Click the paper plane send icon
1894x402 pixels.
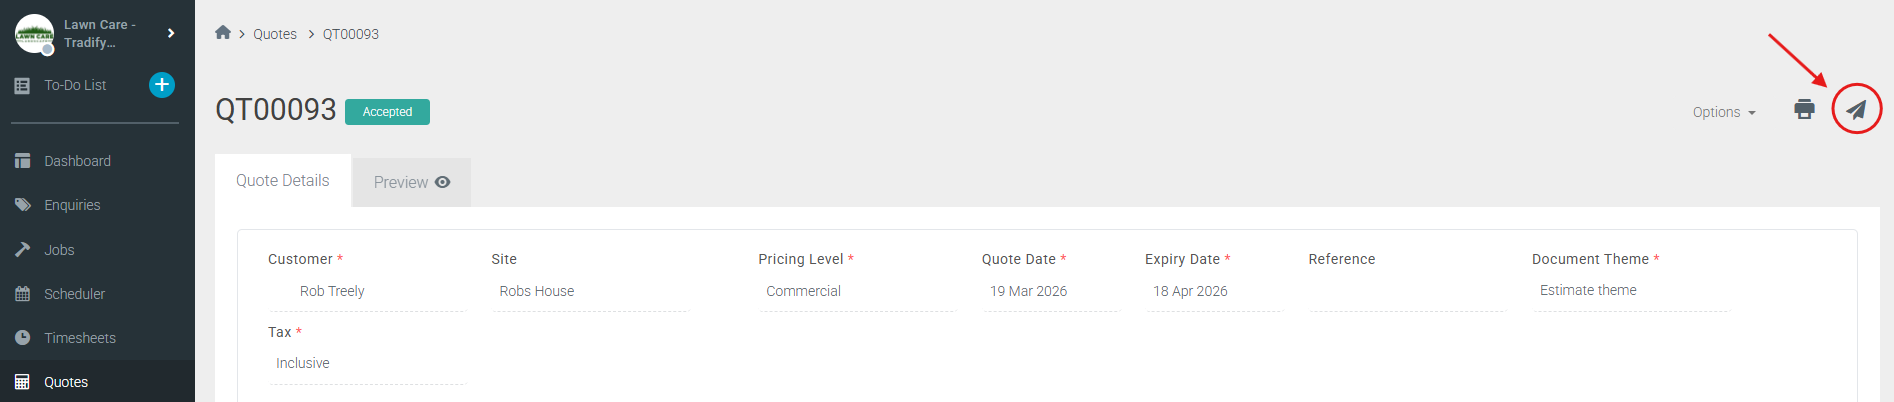click(1856, 109)
